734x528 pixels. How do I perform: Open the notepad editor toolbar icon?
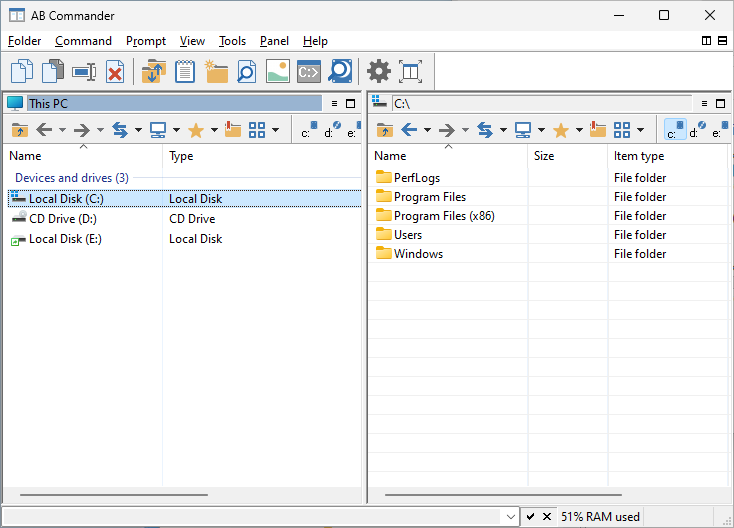(185, 72)
